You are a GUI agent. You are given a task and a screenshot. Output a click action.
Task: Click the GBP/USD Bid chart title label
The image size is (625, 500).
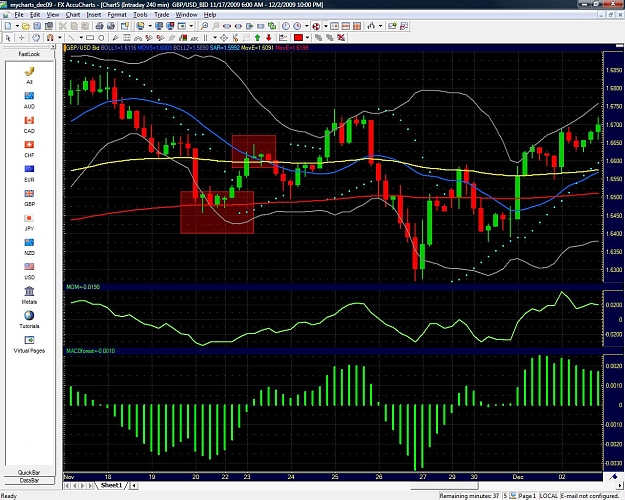(83, 47)
